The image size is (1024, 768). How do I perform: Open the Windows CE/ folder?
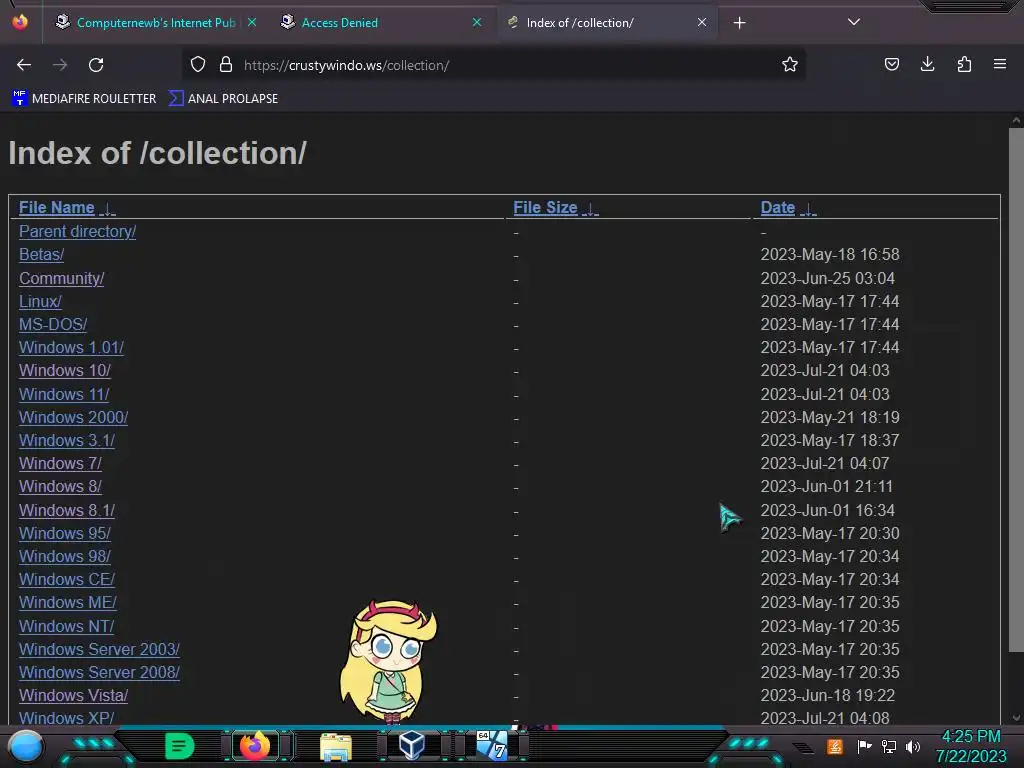click(67, 579)
